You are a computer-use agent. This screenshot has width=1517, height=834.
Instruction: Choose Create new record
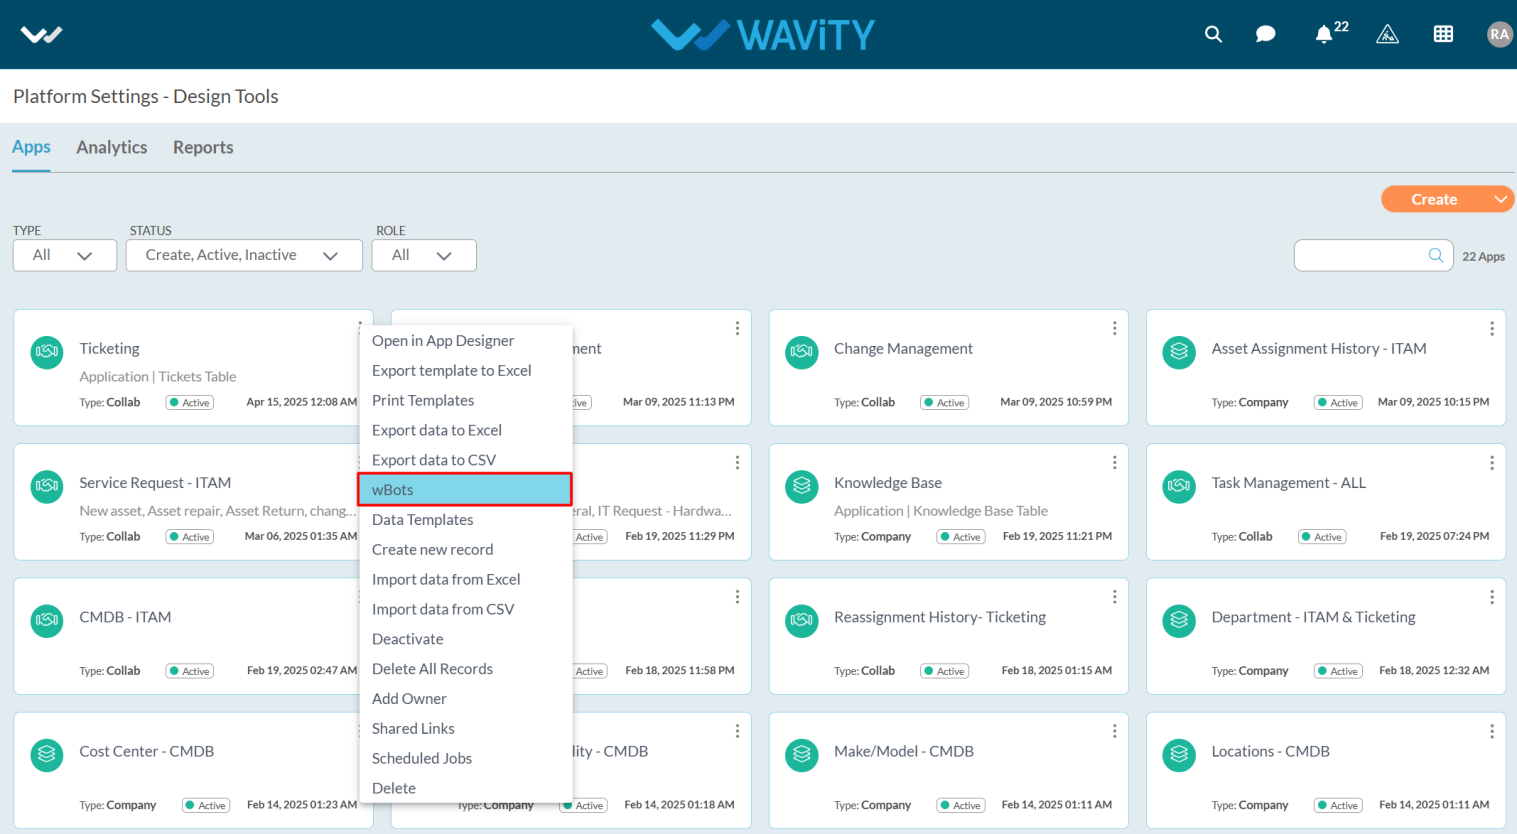(433, 550)
